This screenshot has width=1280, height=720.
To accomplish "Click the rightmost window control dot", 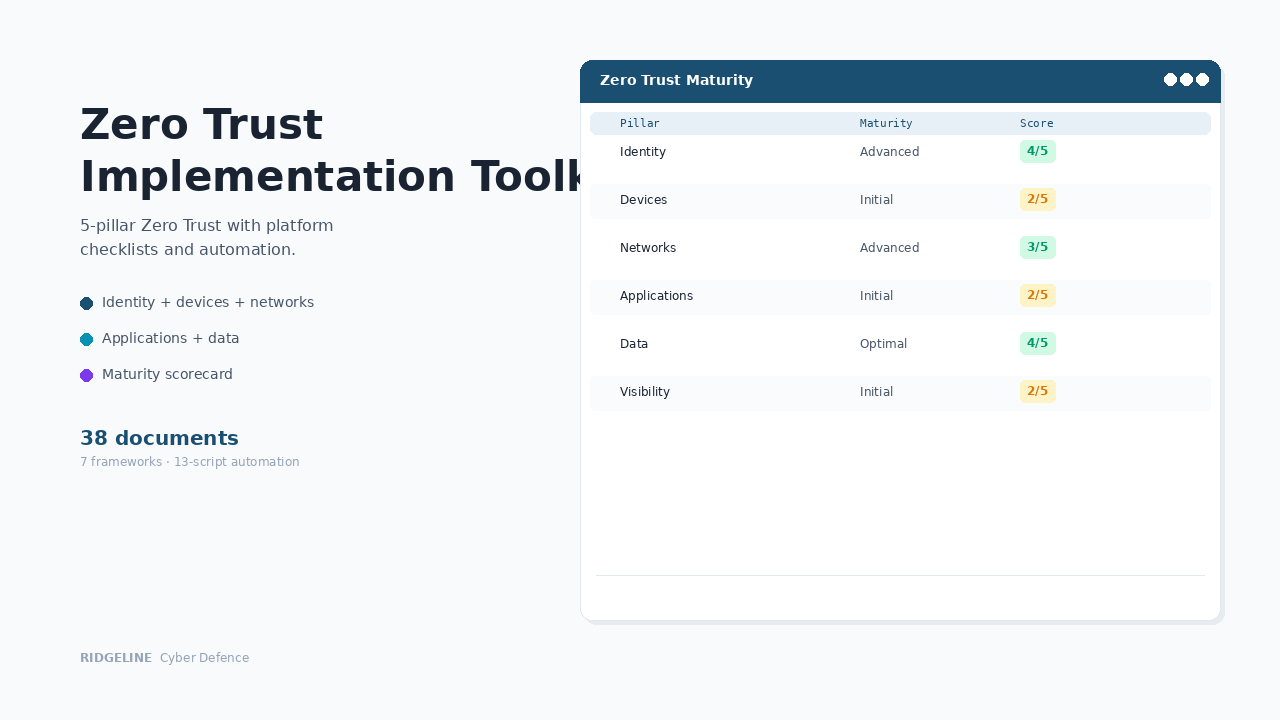I will click(x=1203, y=79).
